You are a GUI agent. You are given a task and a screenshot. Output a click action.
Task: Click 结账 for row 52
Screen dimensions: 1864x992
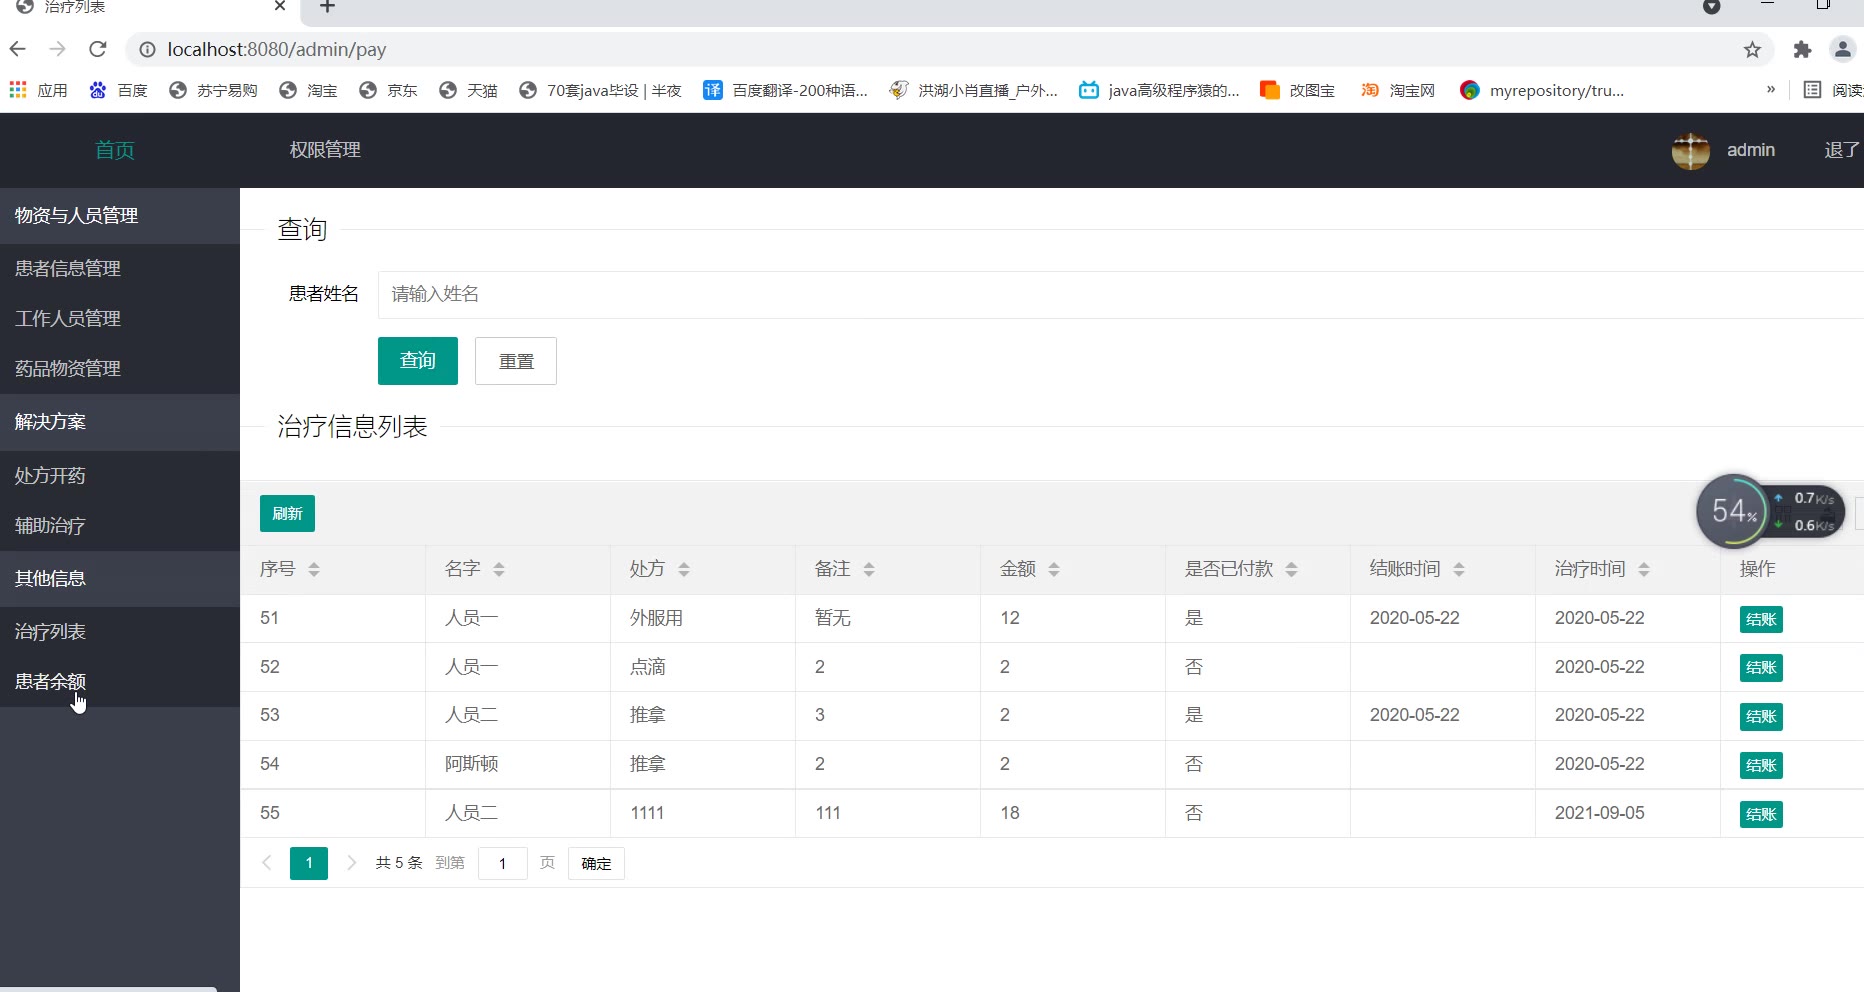point(1761,667)
